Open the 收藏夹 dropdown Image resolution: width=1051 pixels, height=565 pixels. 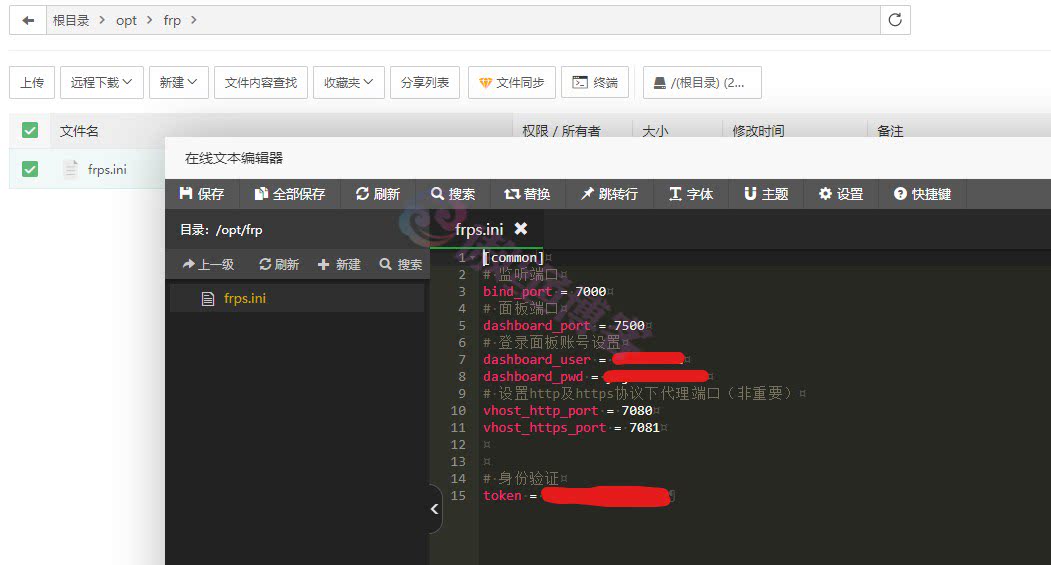349,82
